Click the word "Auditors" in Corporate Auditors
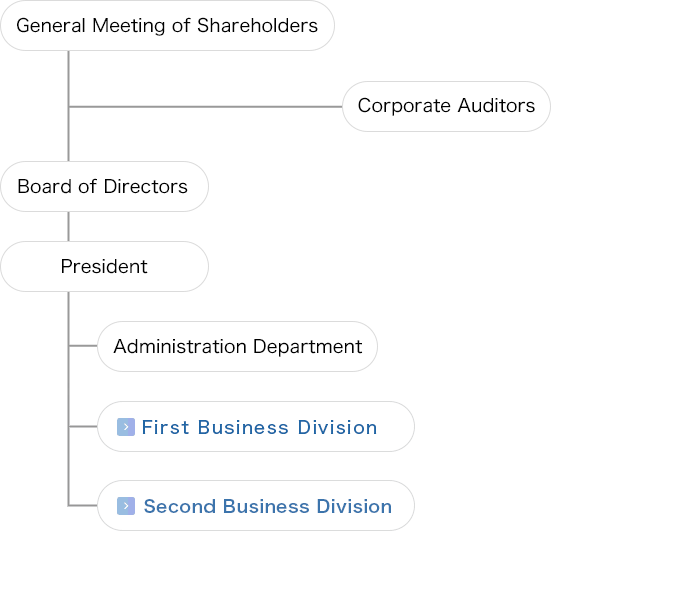The image size is (696, 590). coord(496,106)
